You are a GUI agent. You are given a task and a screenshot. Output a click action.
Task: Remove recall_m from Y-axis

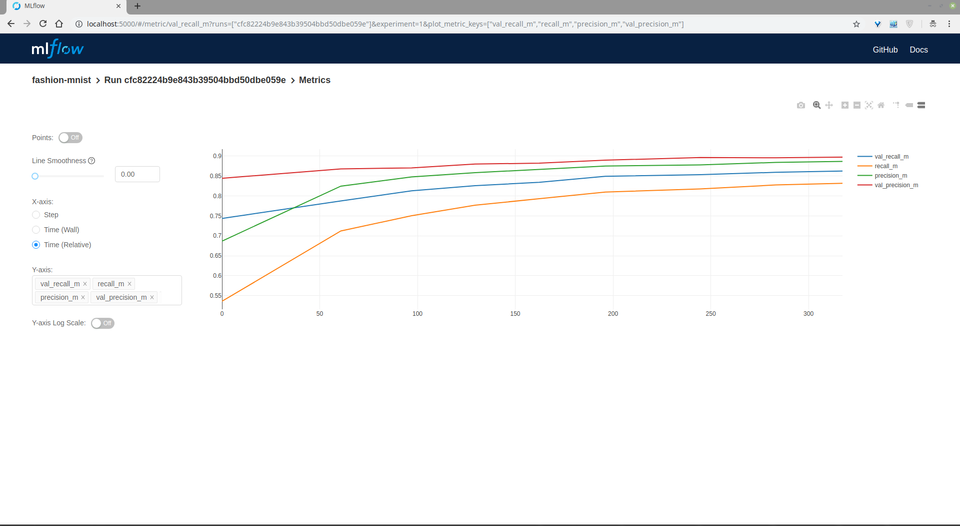(129, 284)
